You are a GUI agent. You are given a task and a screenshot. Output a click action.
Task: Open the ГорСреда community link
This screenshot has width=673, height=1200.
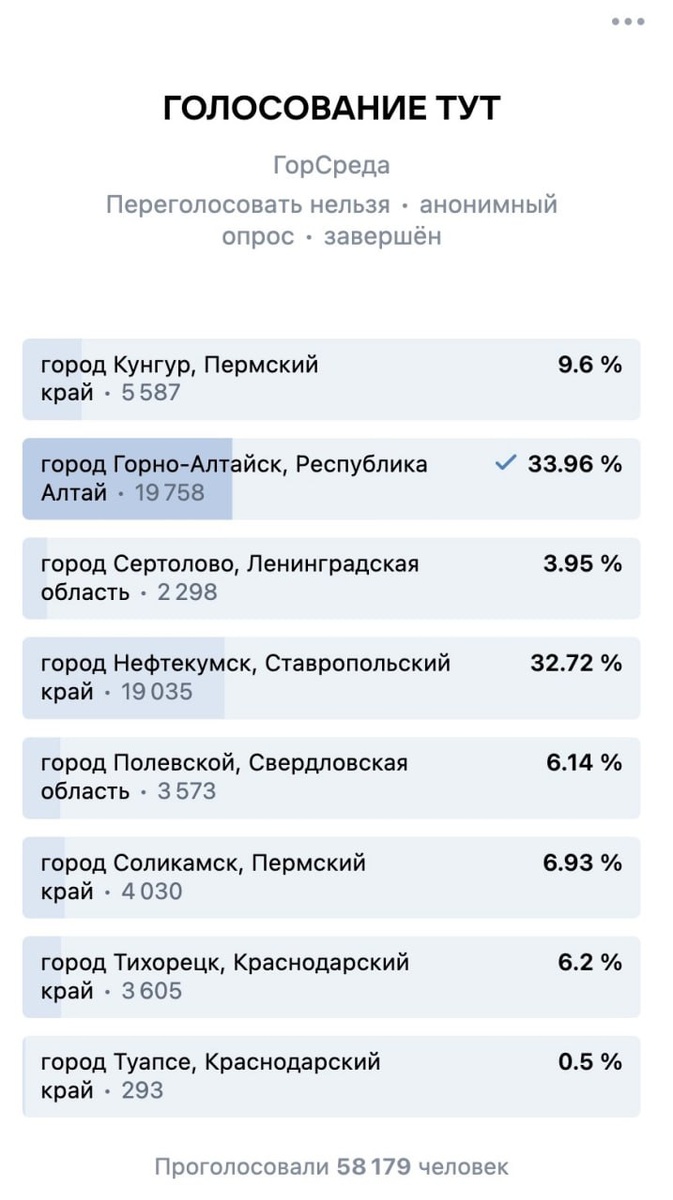(336, 166)
